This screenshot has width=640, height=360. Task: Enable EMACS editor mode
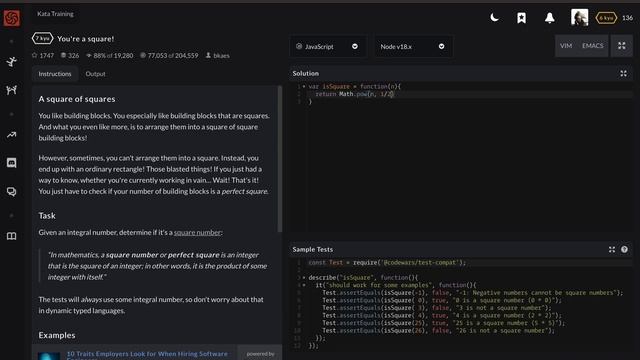pyautogui.click(x=592, y=46)
